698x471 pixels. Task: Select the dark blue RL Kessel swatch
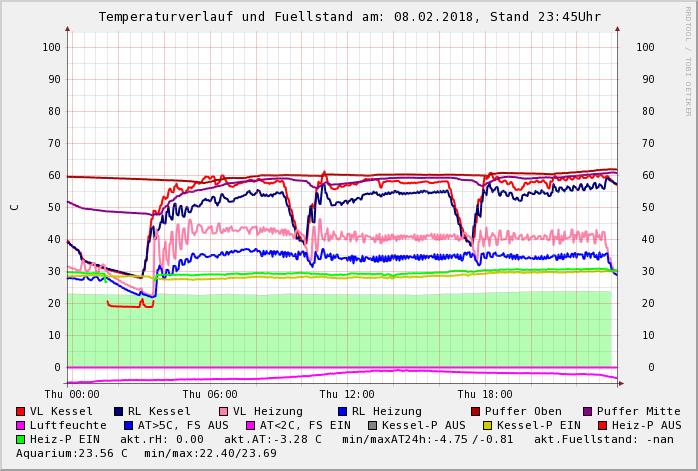(119, 411)
